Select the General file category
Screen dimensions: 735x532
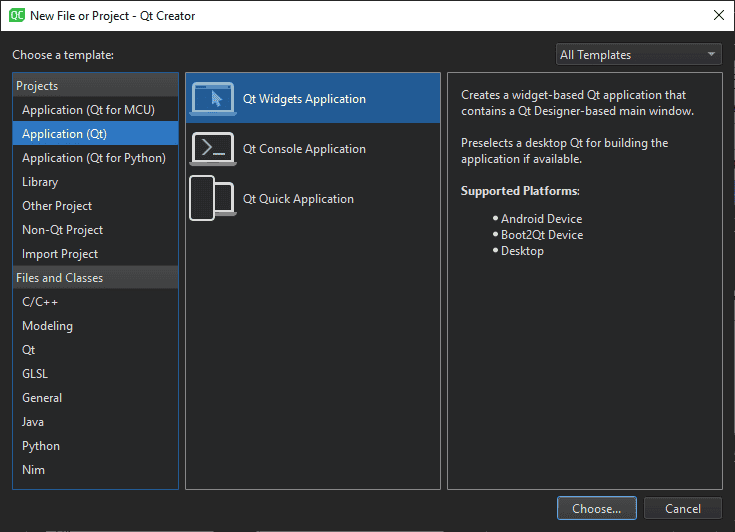[96, 397]
